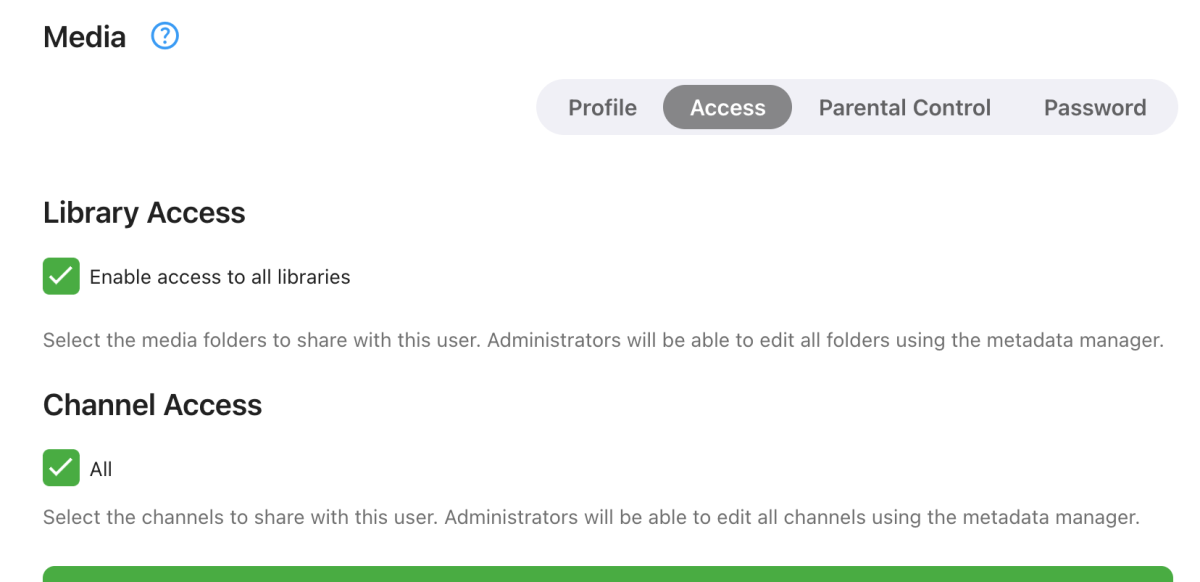Select the Access tab
This screenshot has height=582, width=1200.
click(727, 108)
